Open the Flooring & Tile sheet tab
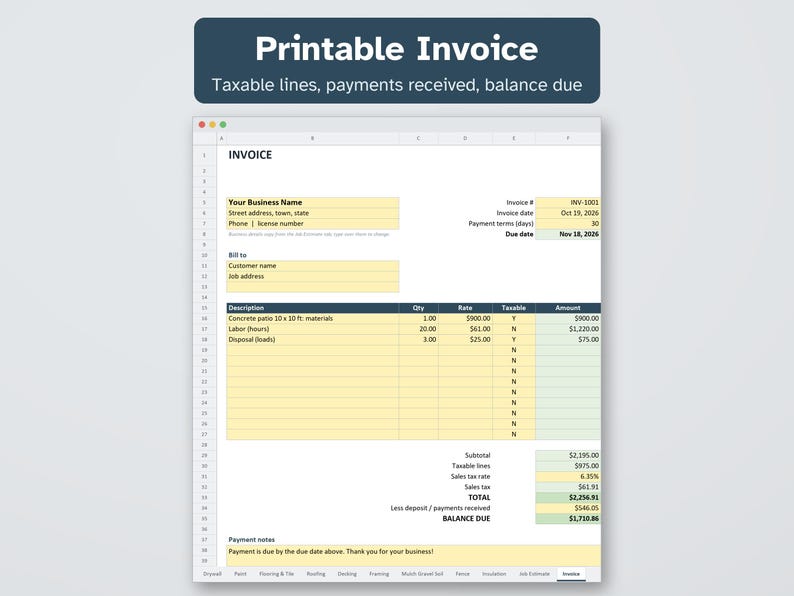Screen dimensions: 794x596 (276, 574)
